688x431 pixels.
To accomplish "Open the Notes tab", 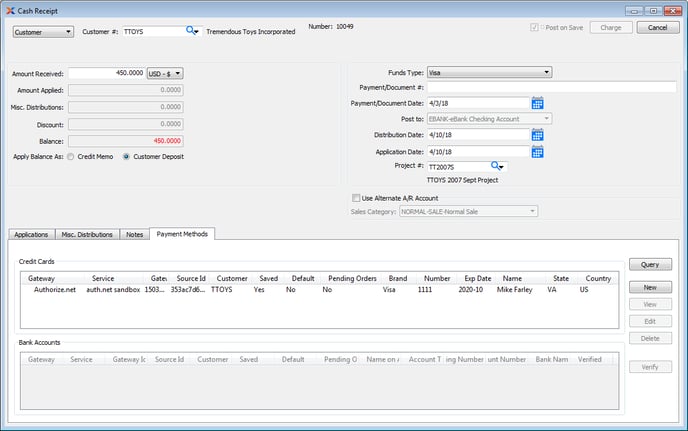I will pyautogui.click(x=134, y=234).
